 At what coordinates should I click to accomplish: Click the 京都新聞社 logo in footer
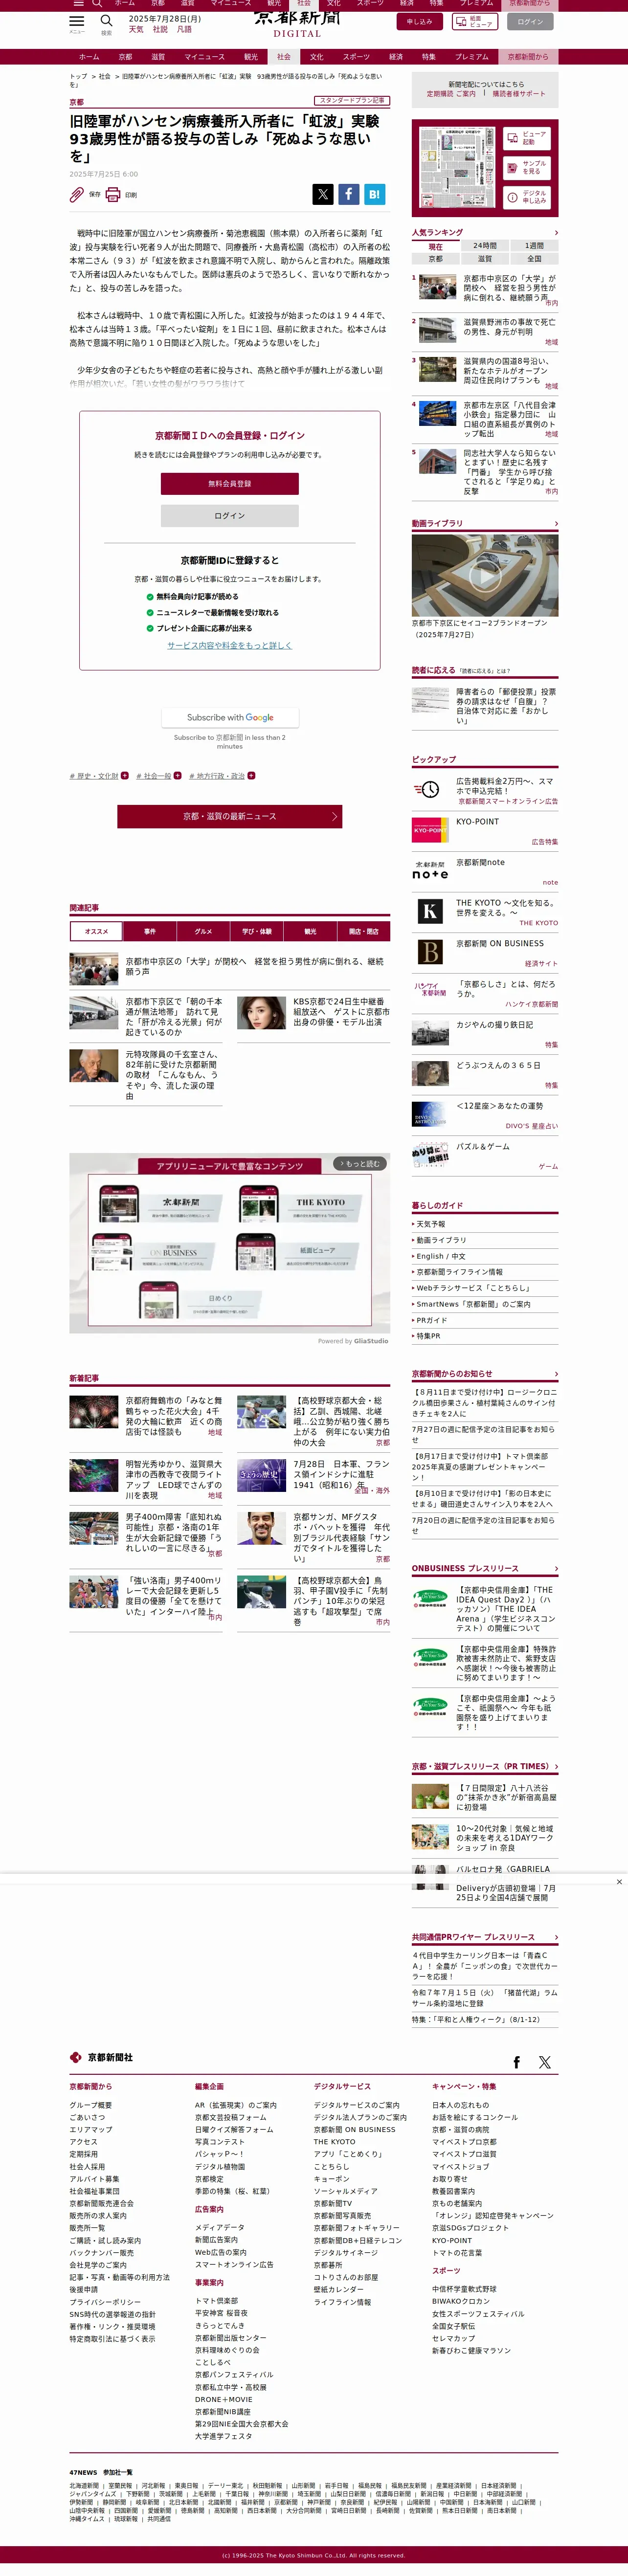(x=101, y=2057)
